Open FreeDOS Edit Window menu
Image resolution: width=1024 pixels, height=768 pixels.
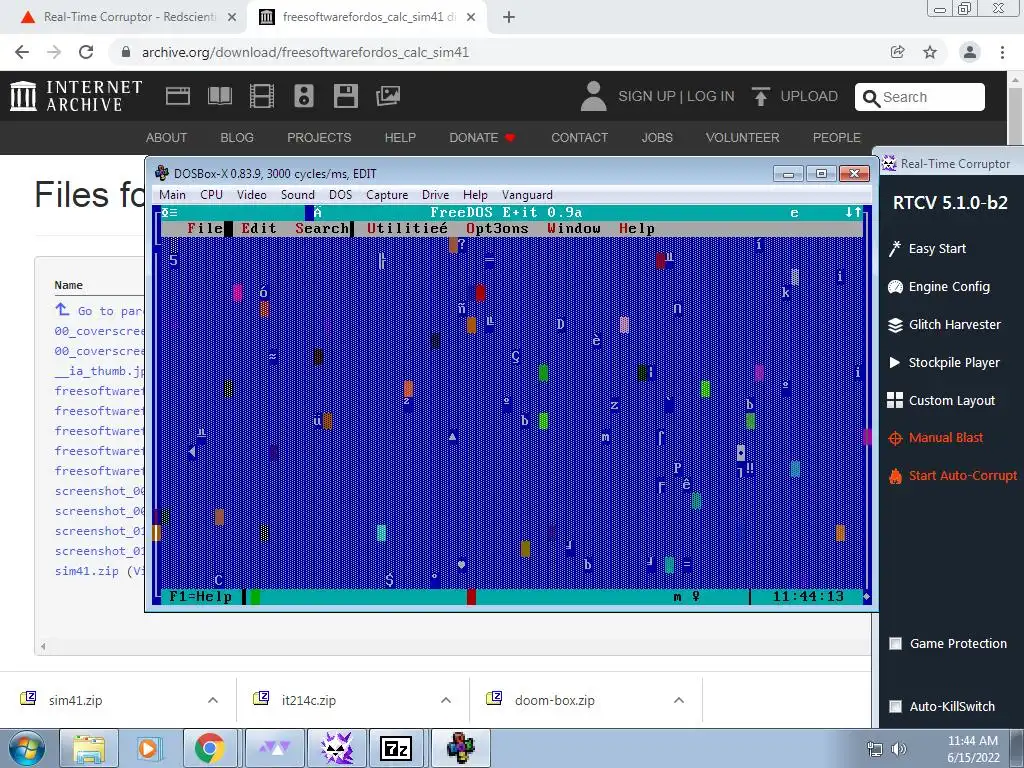(573, 229)
